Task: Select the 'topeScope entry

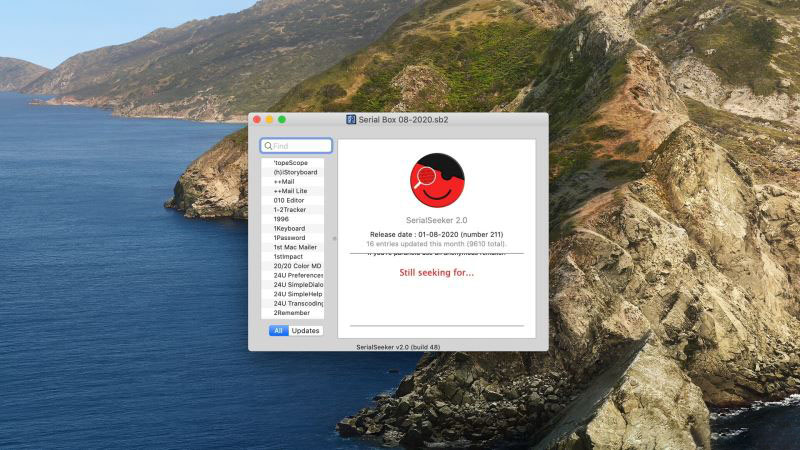Action: (292, 163)
